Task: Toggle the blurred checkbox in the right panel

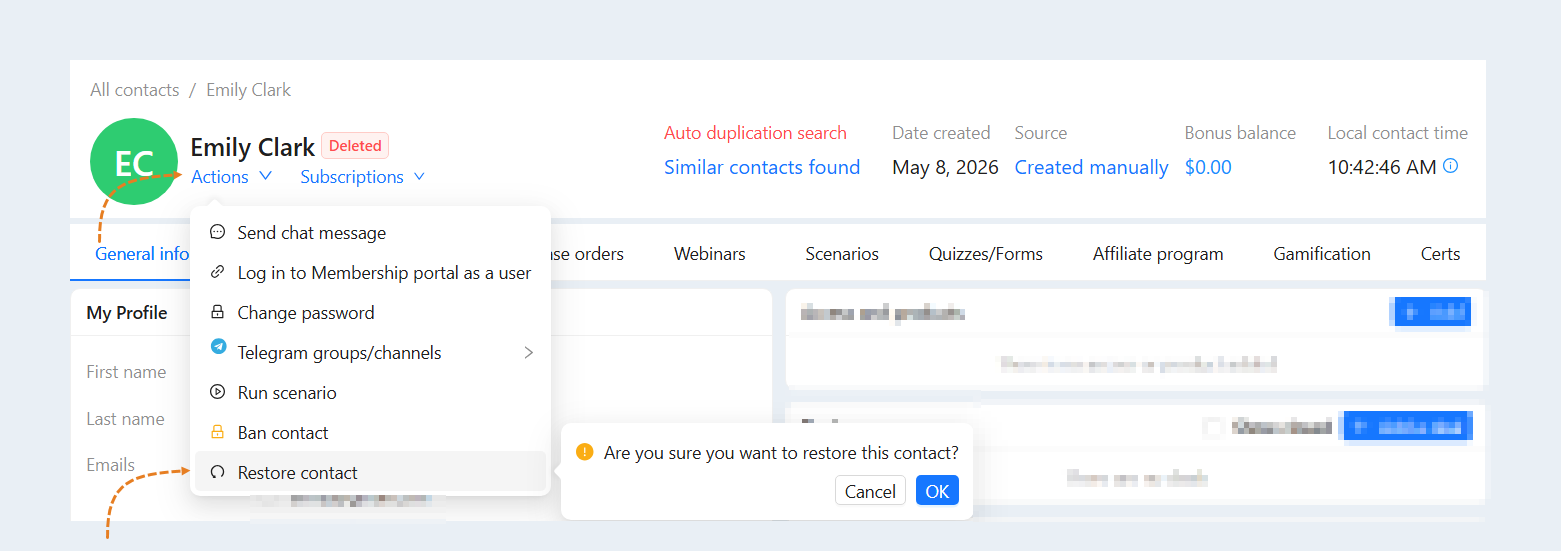Action: click(x=1213, y=427)
